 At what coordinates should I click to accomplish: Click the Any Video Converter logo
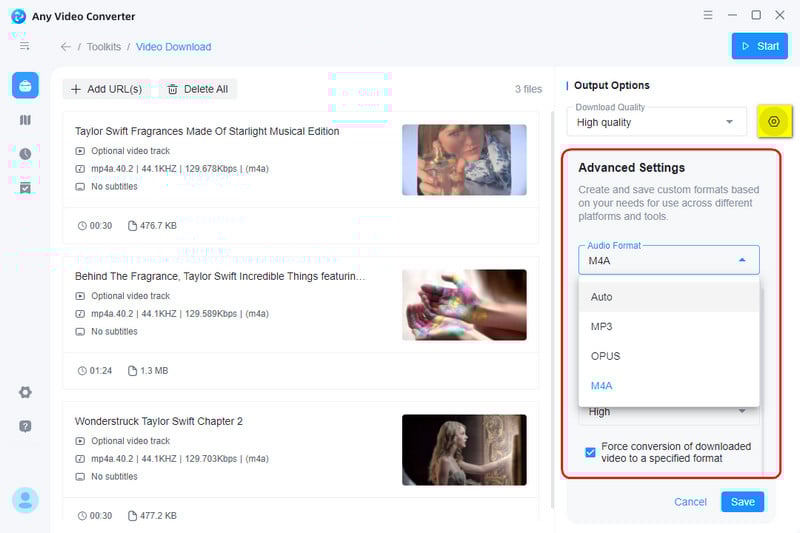tap(18, 16)
